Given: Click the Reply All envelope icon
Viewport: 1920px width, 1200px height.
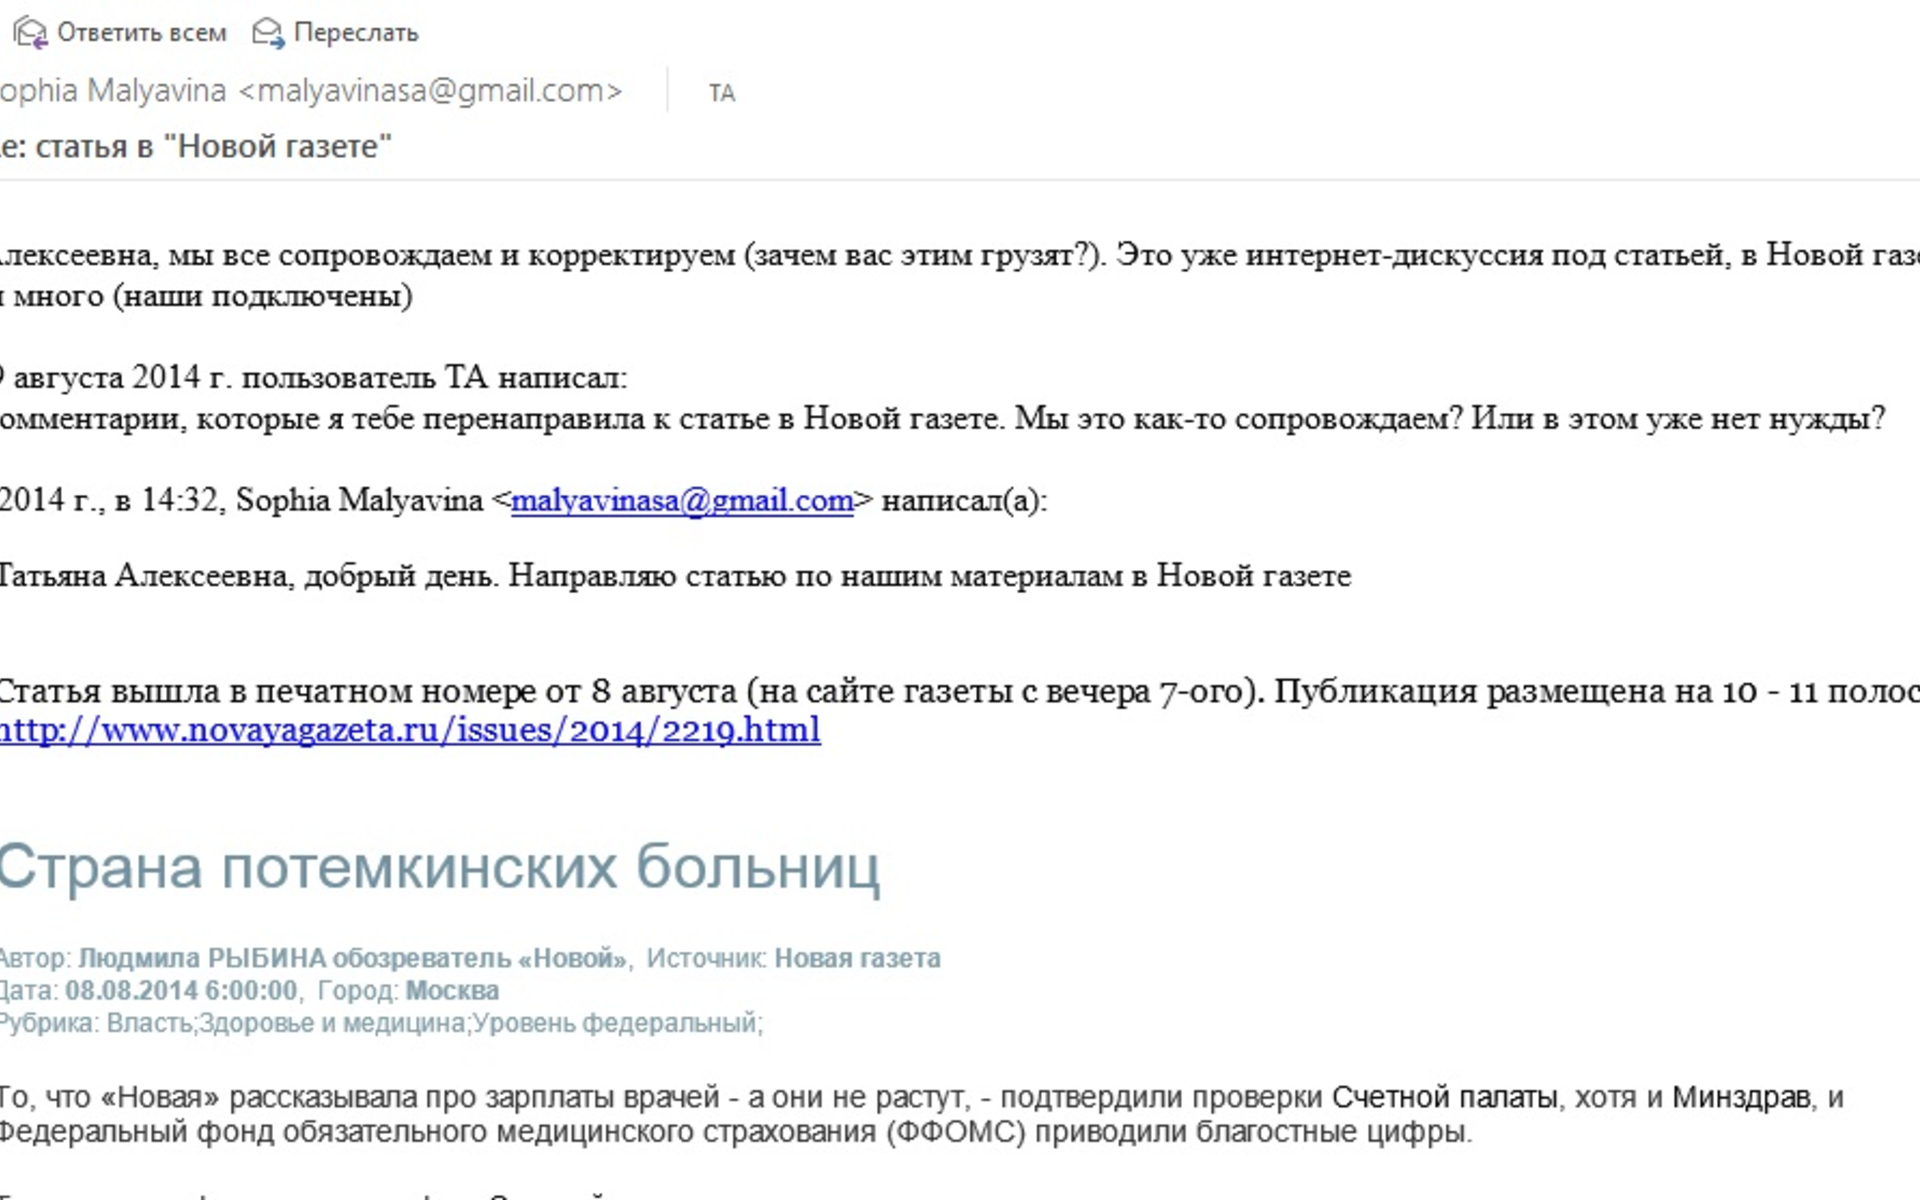Looking at the screenshot, I should click(x=29, y=33).
